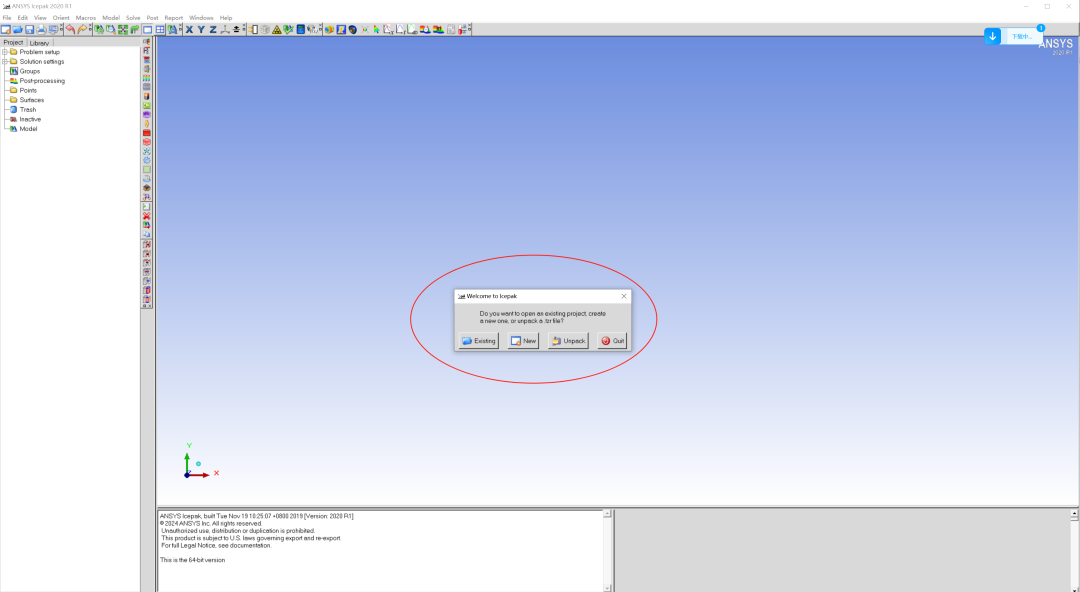Open the View menu
This screenshot has width=1080, height=592.
(41, 18)
